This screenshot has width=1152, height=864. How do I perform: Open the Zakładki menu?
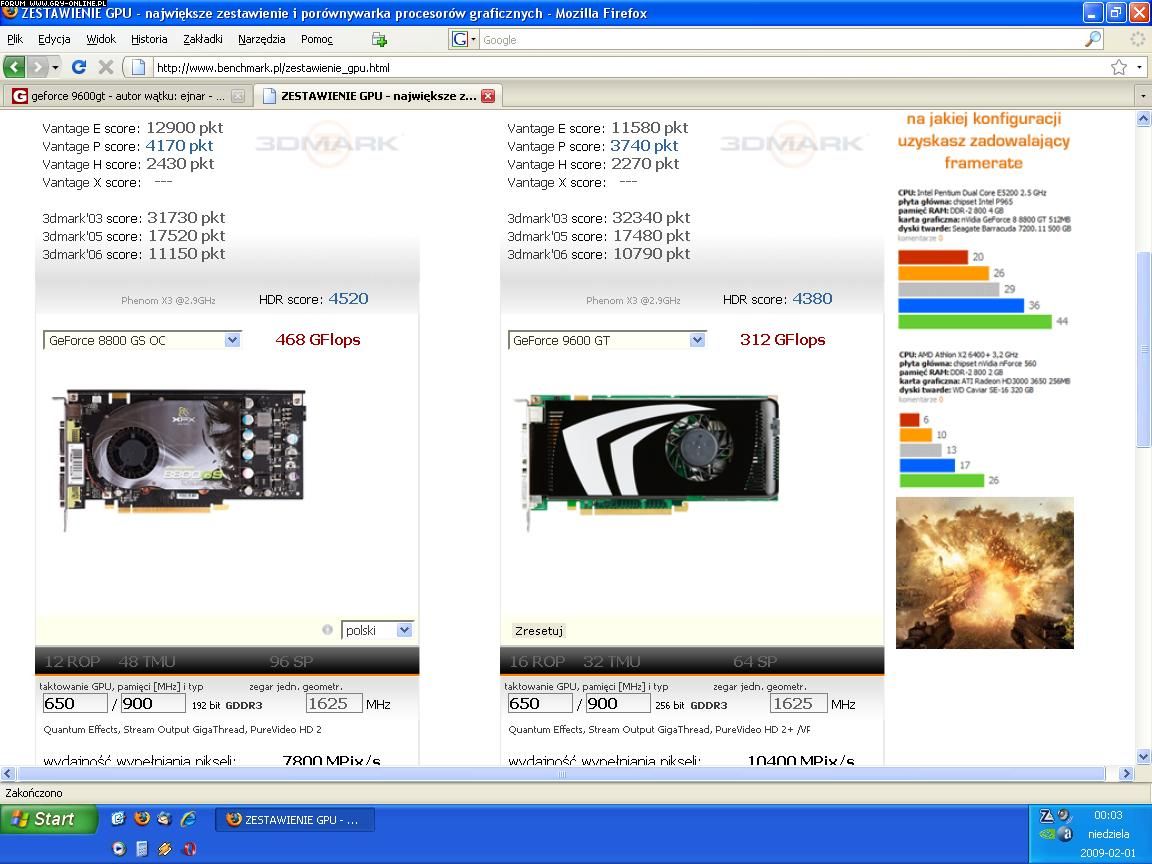203,39
